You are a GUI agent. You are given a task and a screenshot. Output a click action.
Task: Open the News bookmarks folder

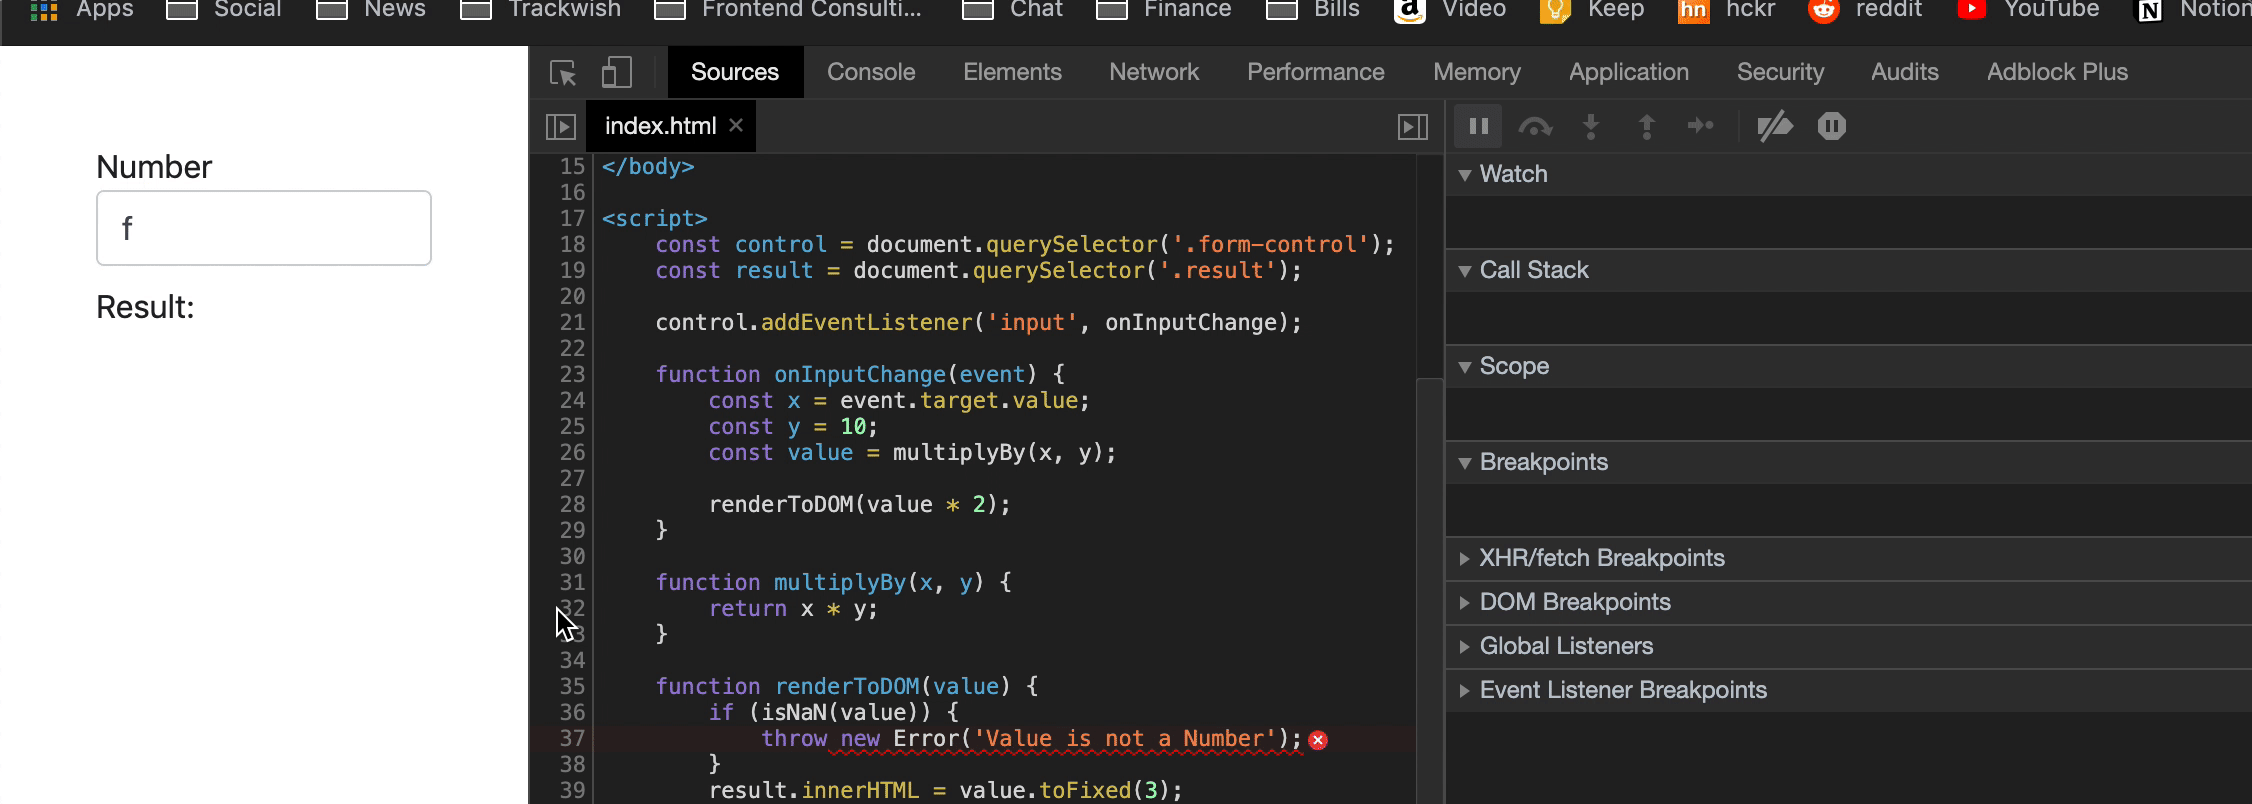click(370, 10)
